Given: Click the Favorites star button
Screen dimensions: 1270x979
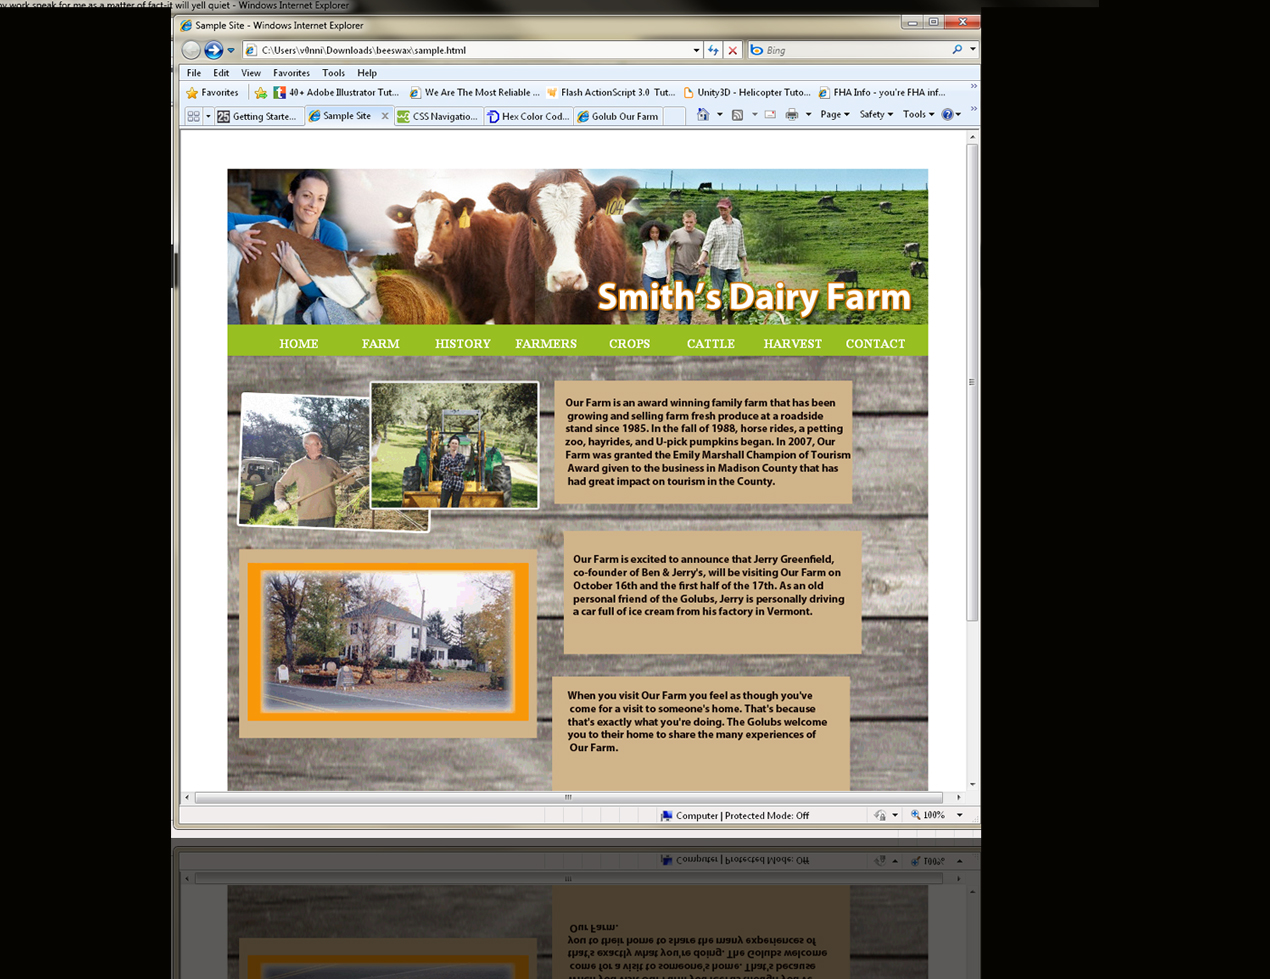Looking at the screenshot, I should tap(212, 92).
